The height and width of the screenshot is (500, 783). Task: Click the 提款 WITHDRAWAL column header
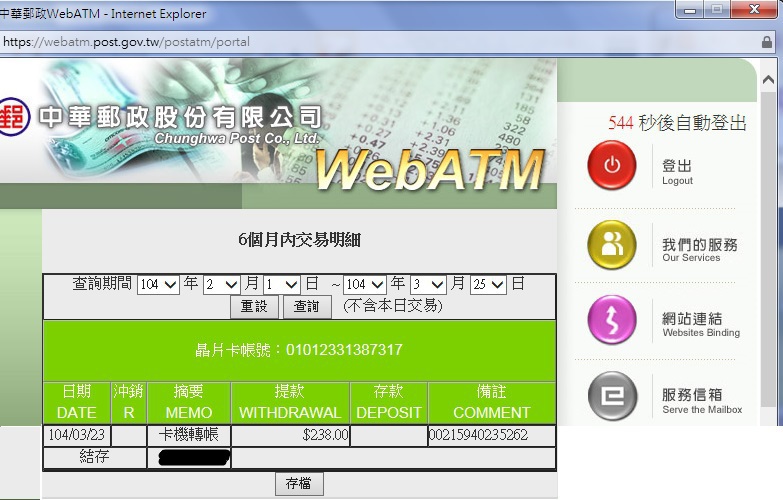coord(290,402)
